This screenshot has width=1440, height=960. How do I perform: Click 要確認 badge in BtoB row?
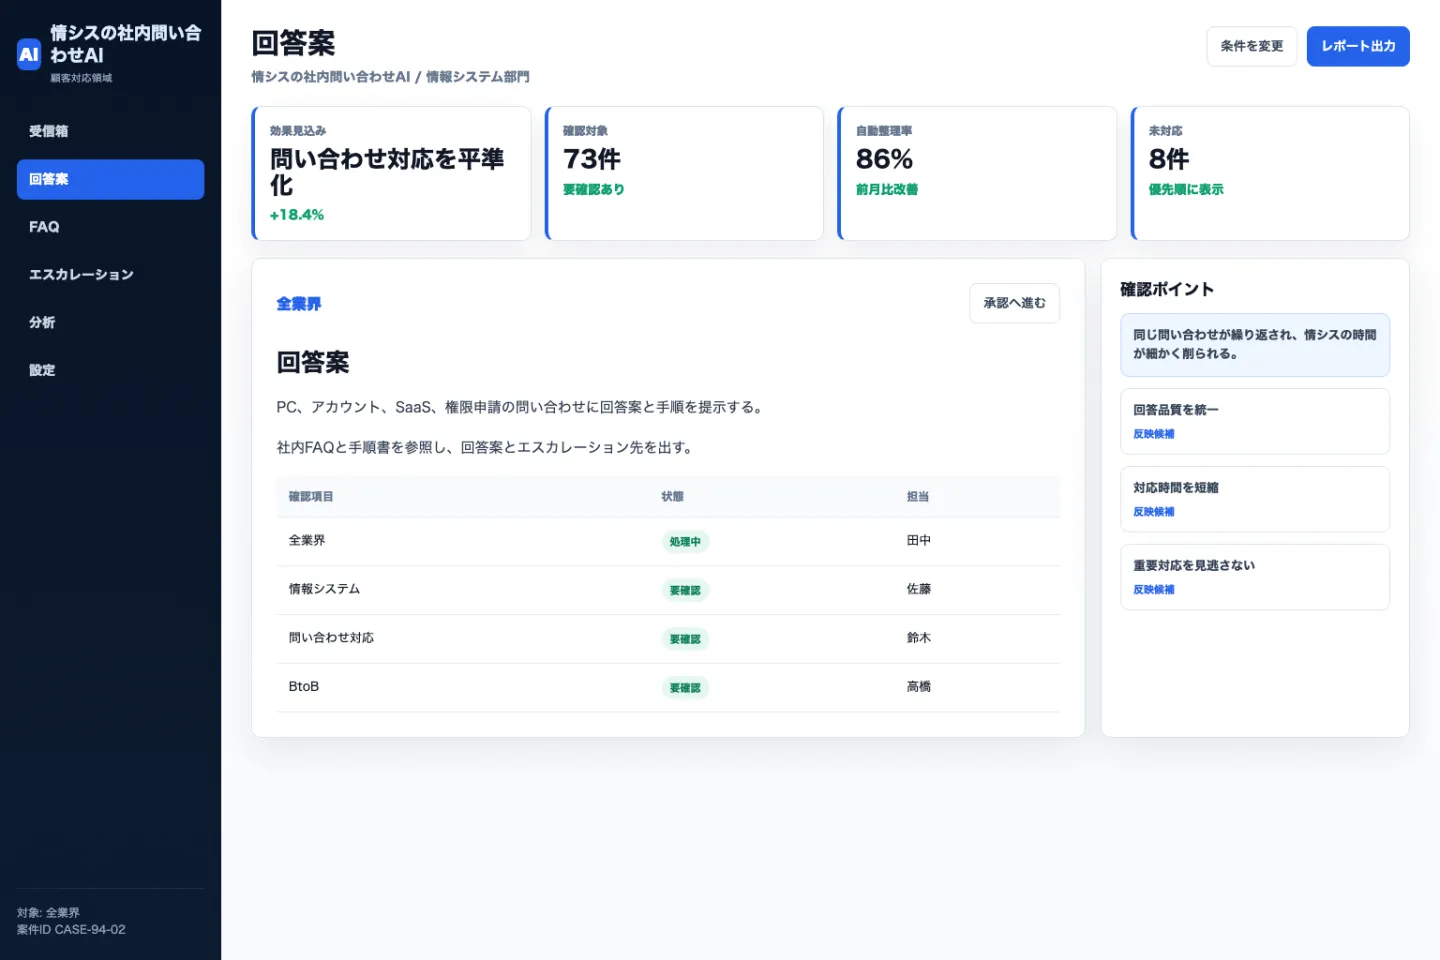tap(685, 688)
